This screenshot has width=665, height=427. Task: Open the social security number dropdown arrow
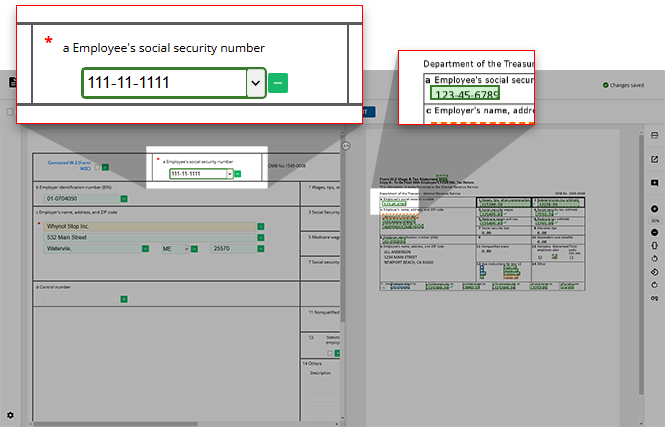pyautogui.click(x=229, y=174)
